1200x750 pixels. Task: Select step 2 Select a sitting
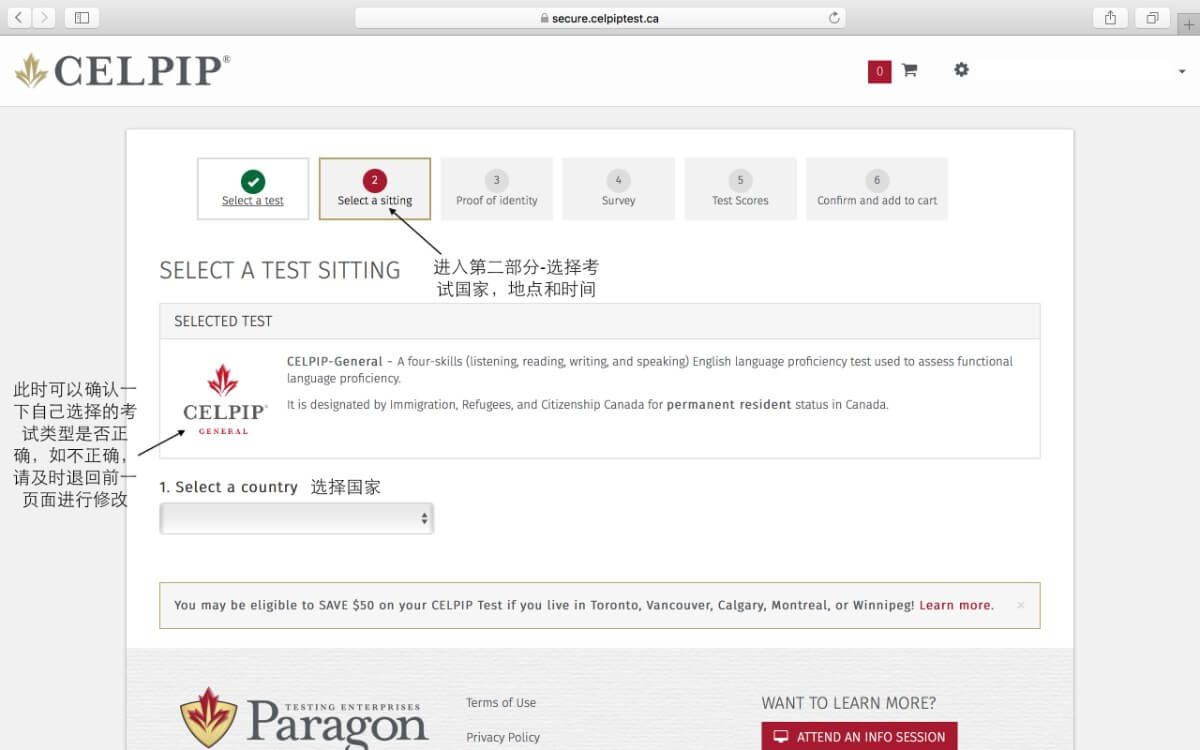[x=375, y=188]
